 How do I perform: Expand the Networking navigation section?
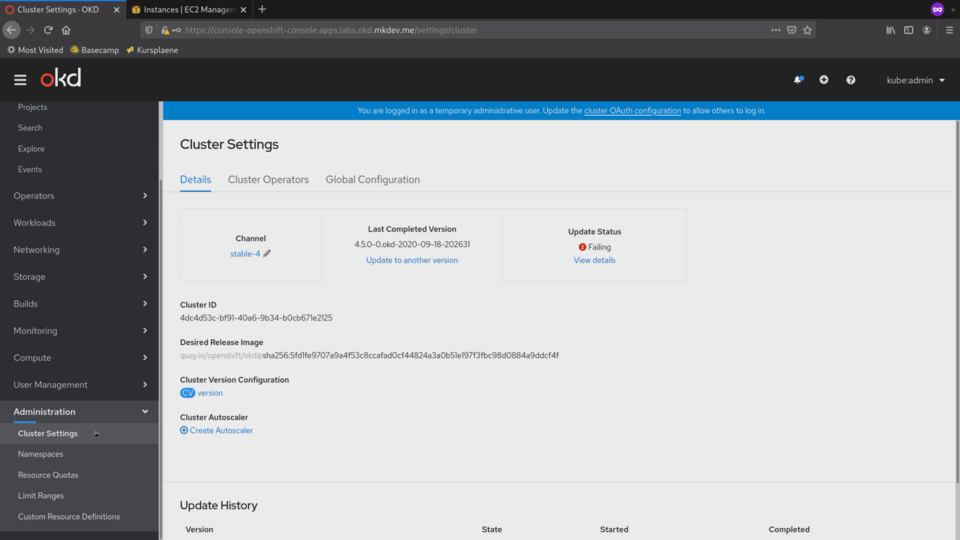click(80, 250)
